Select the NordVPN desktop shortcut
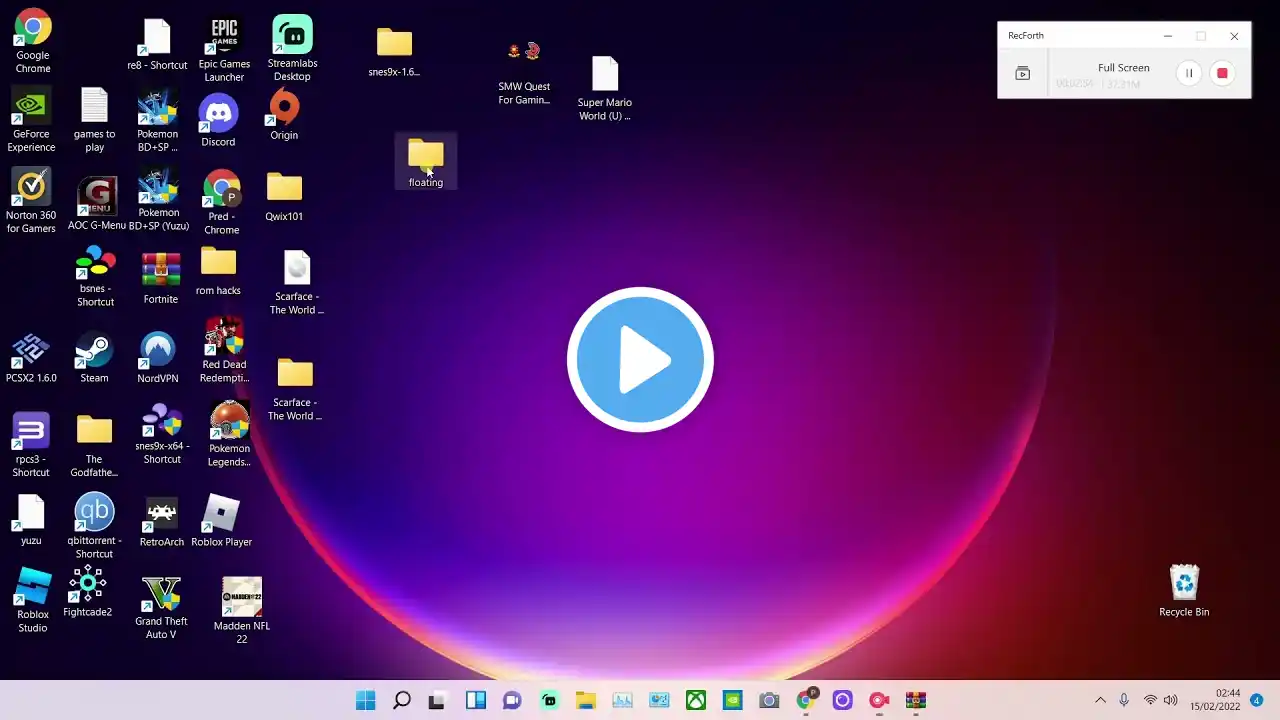This screenshot has height=720, width=1280. (x=158, y=358)
